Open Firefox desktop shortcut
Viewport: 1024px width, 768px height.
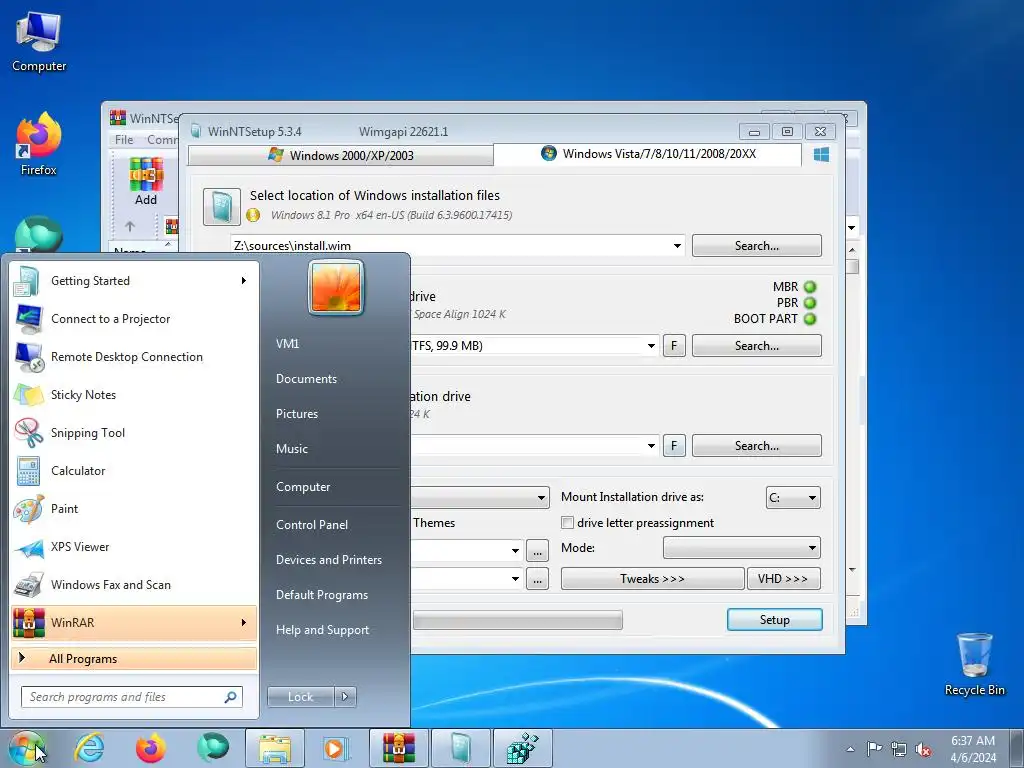[39, 145]
